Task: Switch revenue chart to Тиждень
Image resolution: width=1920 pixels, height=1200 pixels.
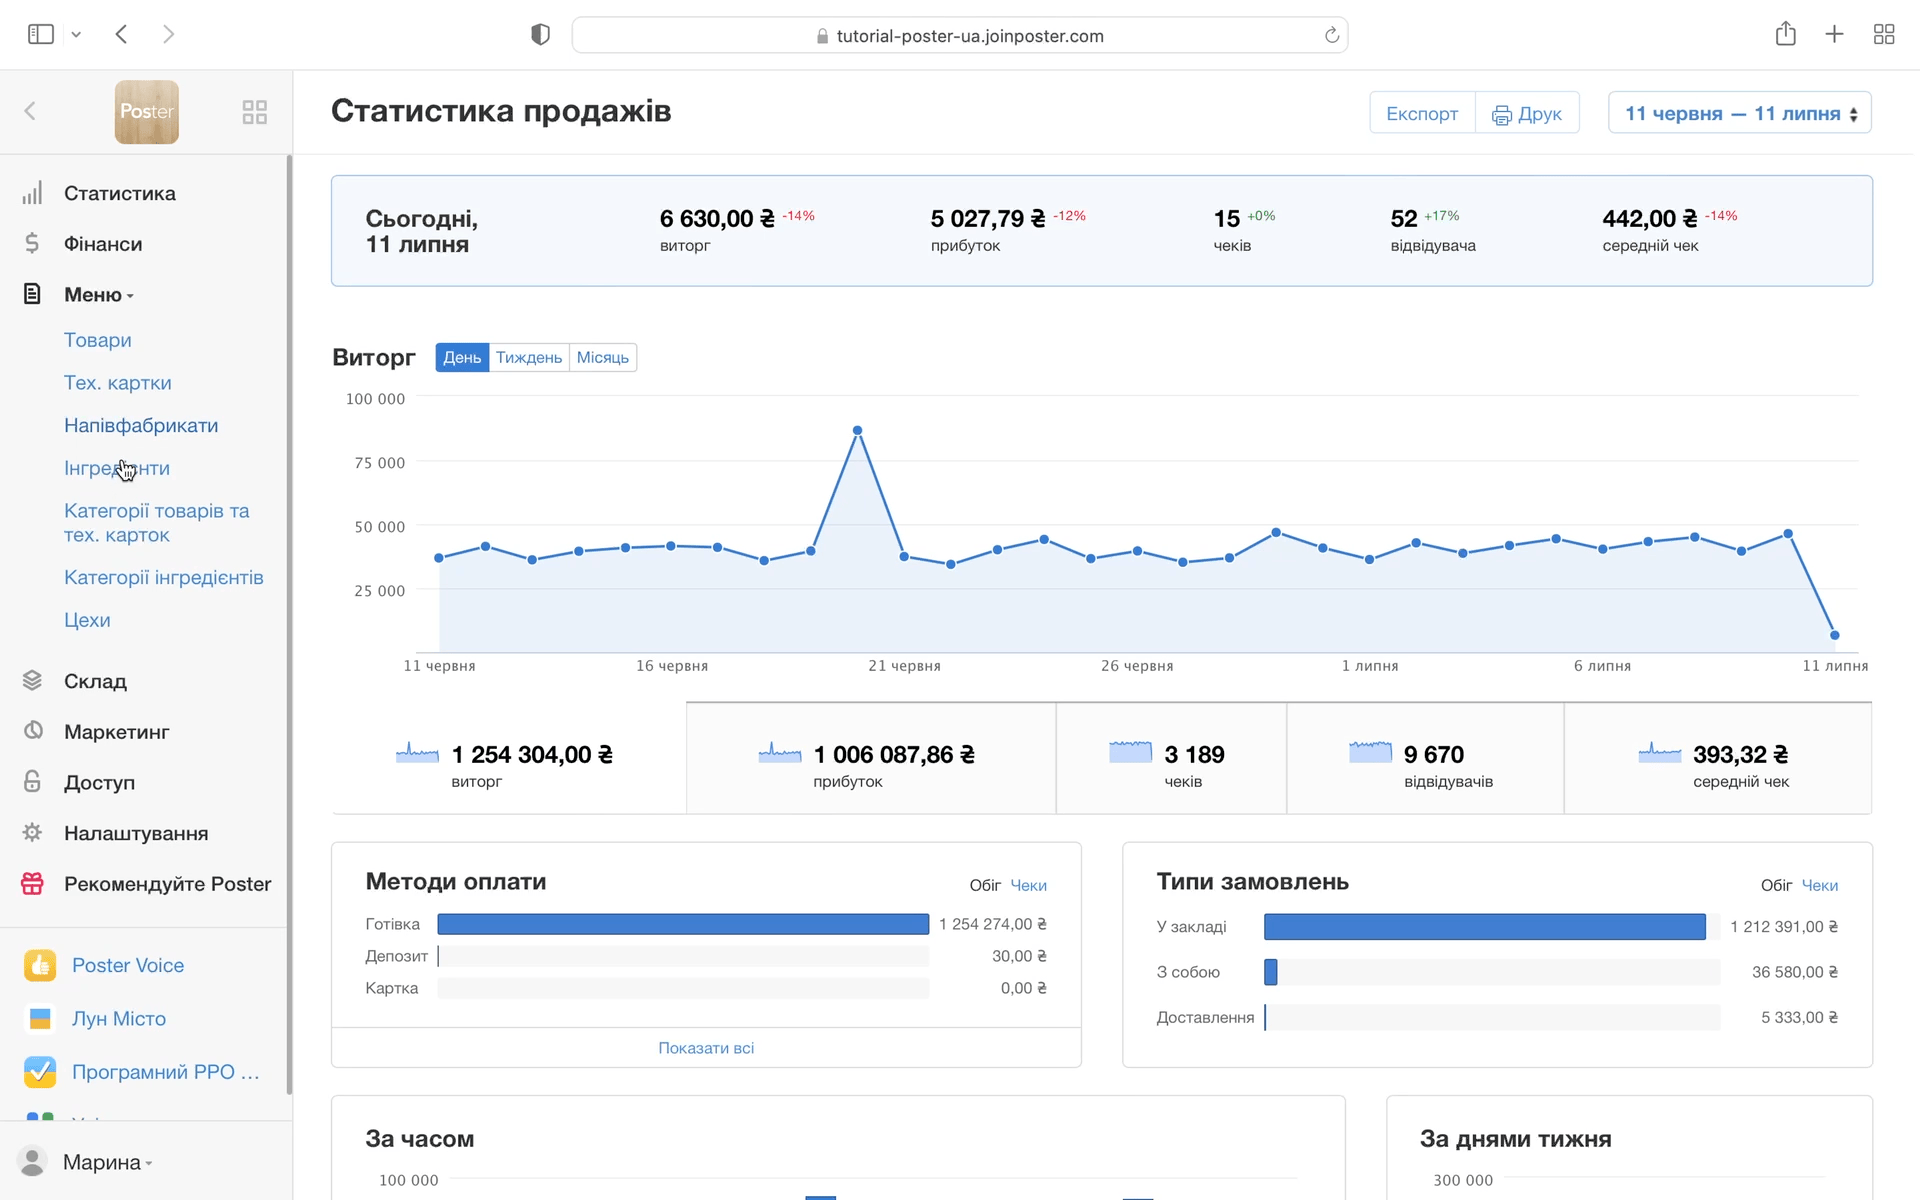Action: pos(528,358)
